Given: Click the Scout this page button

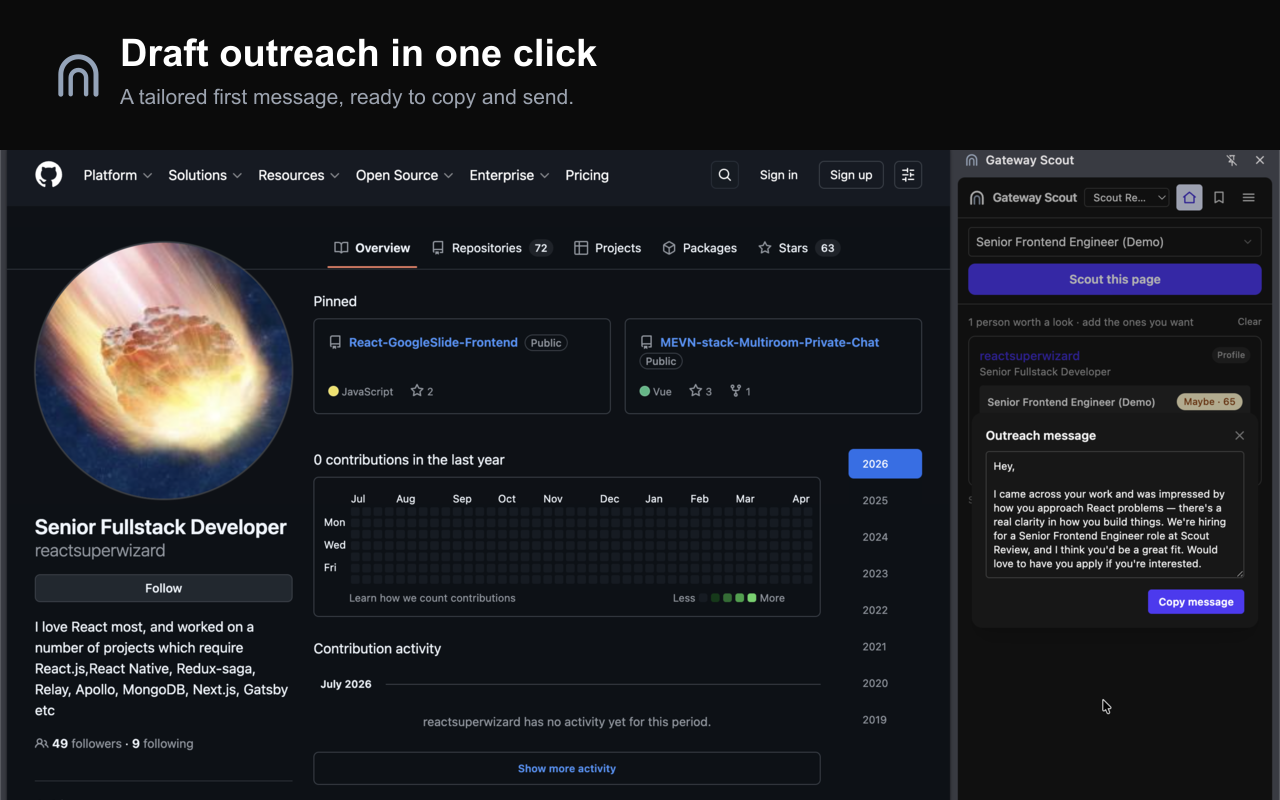Looking at the screenshot, I should 1115,280.
